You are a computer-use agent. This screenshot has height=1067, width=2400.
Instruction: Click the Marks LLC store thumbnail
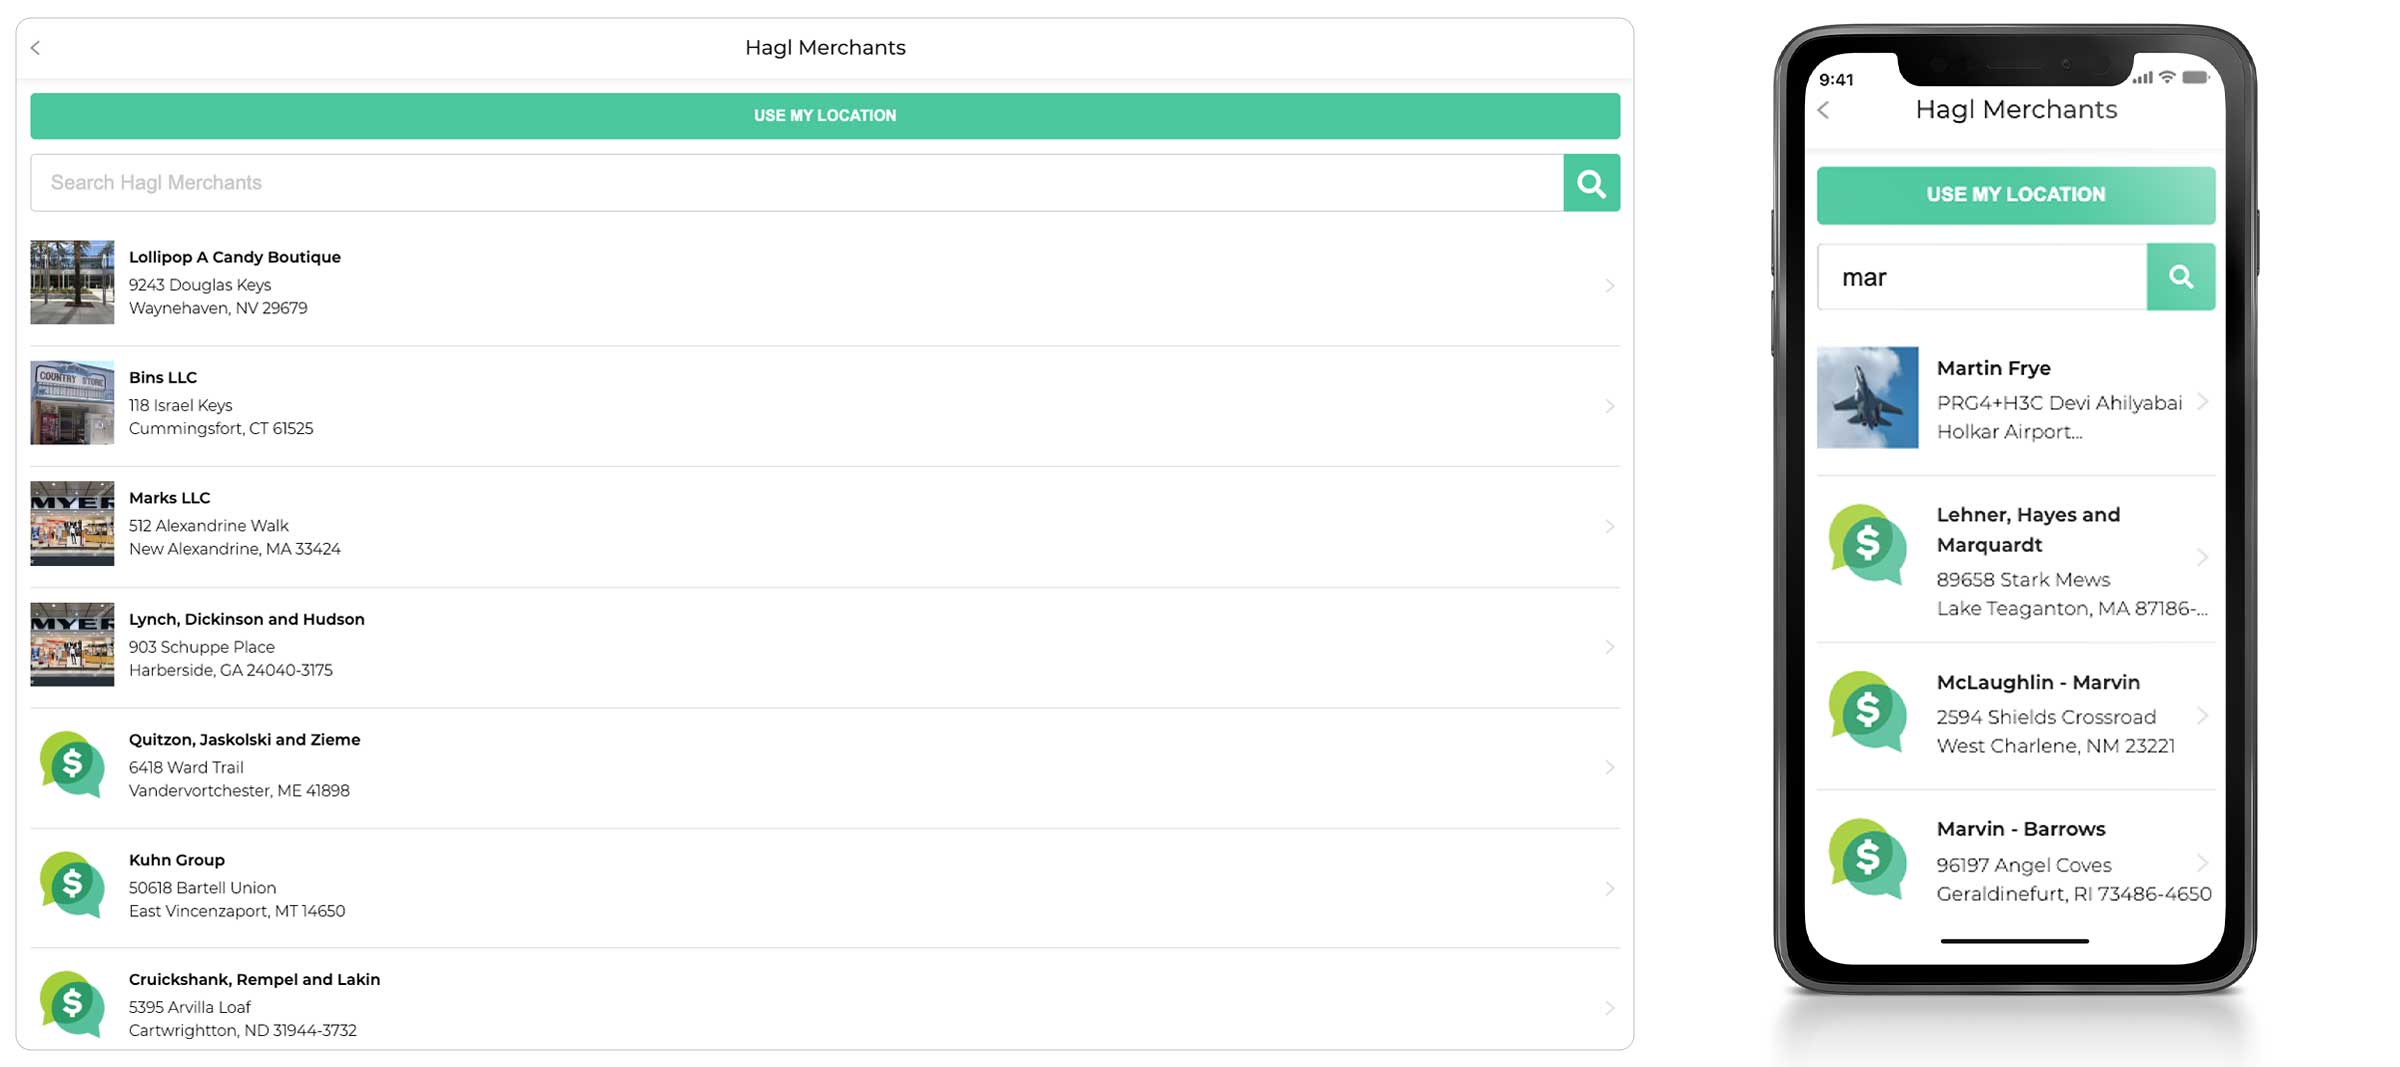72,524
